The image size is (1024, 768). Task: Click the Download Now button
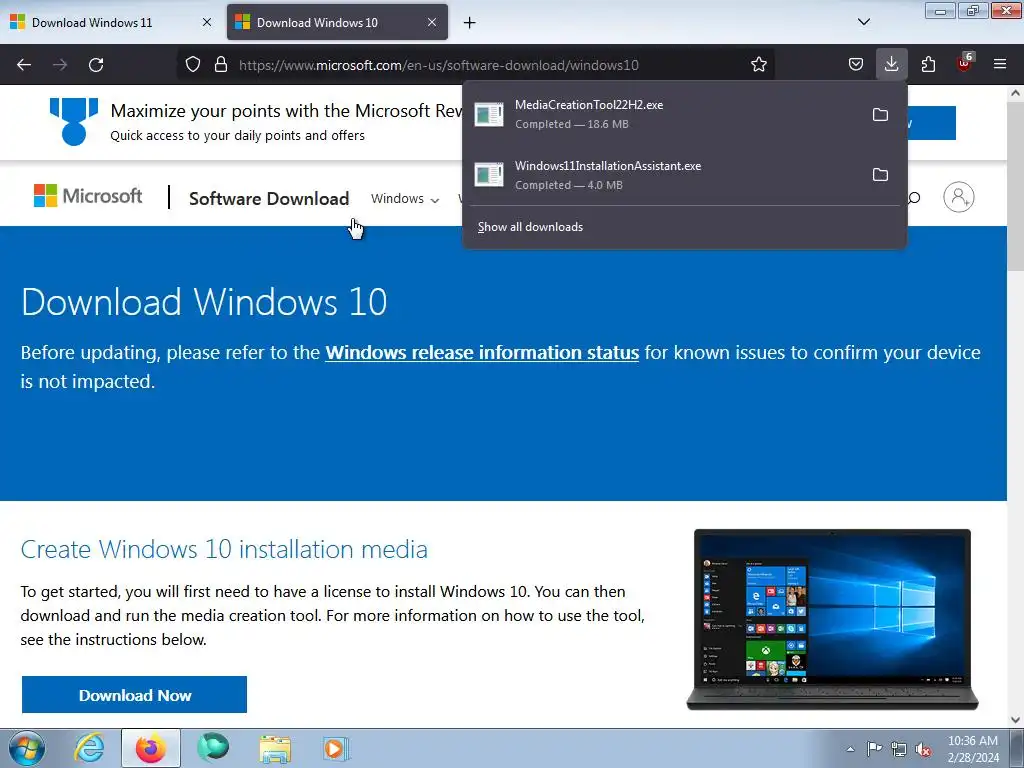click(x=135, y=695)
